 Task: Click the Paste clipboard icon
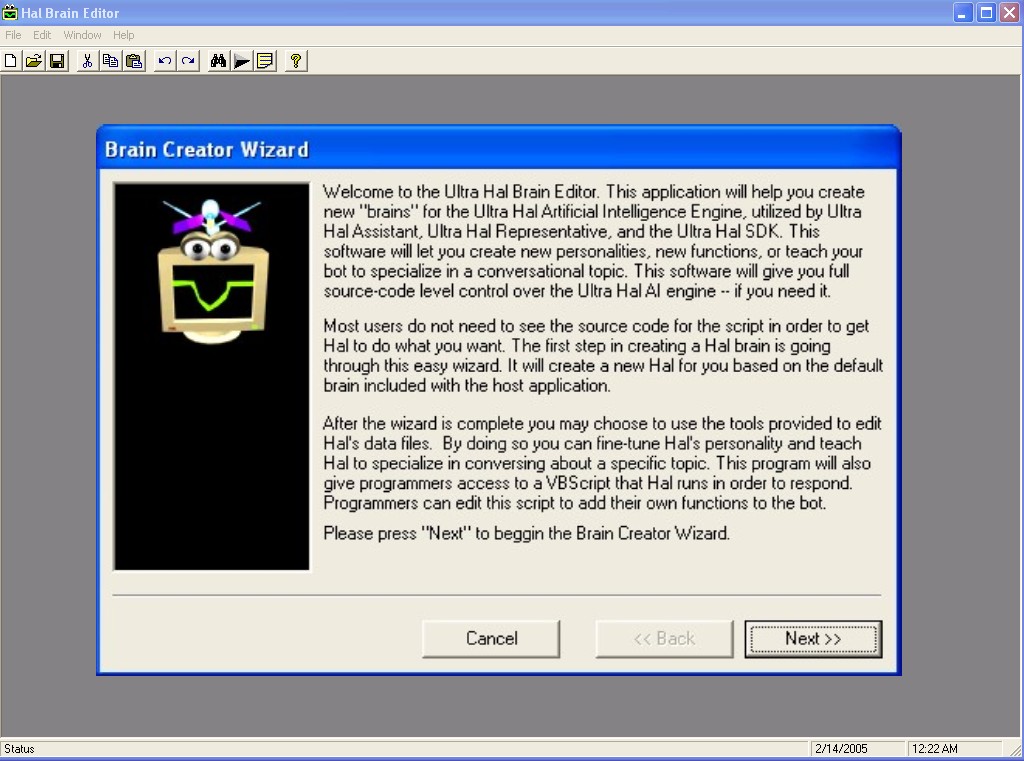click(x=134, y=61)
